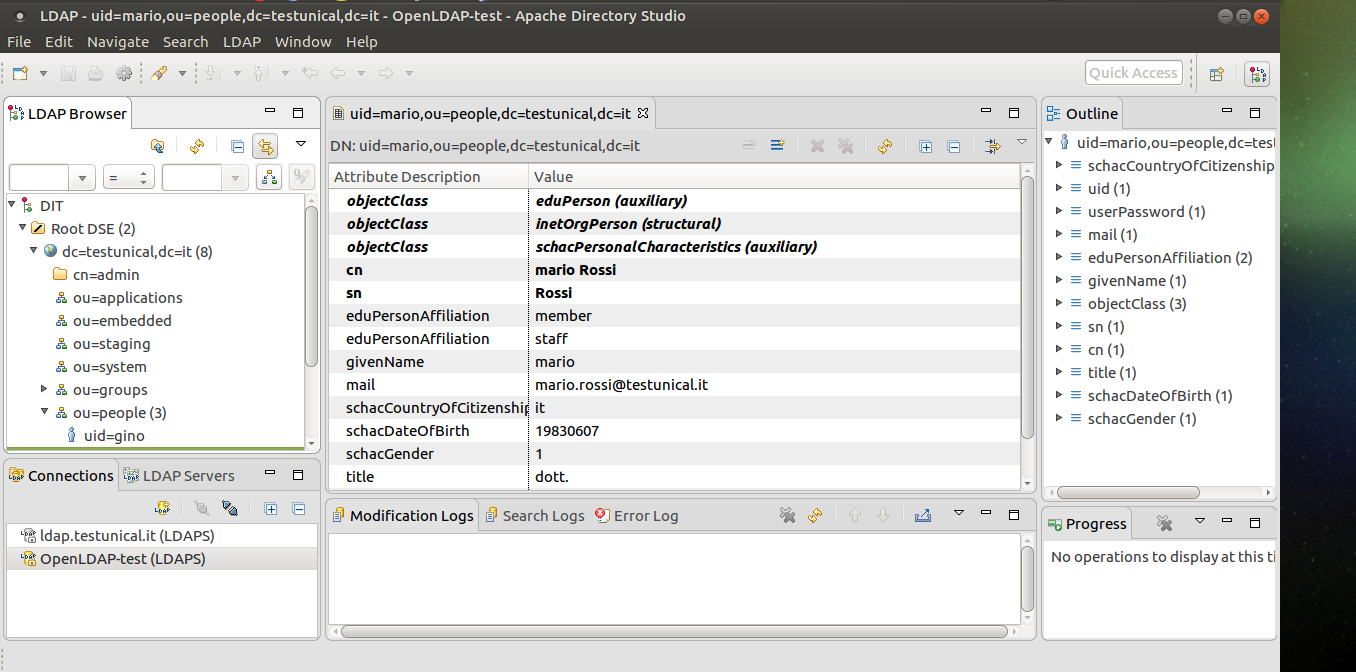Image resolution: width=1356 pixels, height=672 pixels.
Task: Expand all icon in Connections panel
Action: (270, 508)
